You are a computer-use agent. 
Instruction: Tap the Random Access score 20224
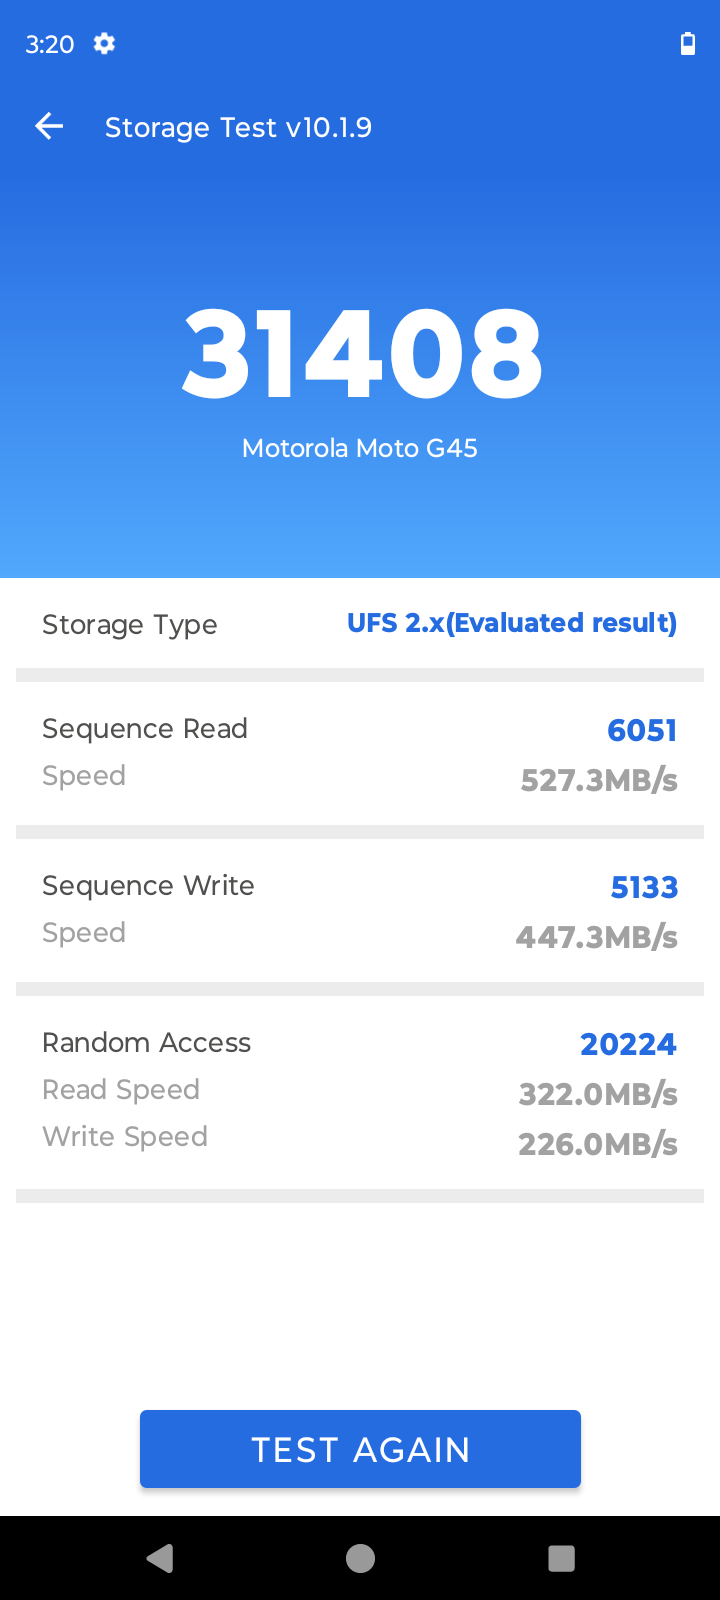628,1045
